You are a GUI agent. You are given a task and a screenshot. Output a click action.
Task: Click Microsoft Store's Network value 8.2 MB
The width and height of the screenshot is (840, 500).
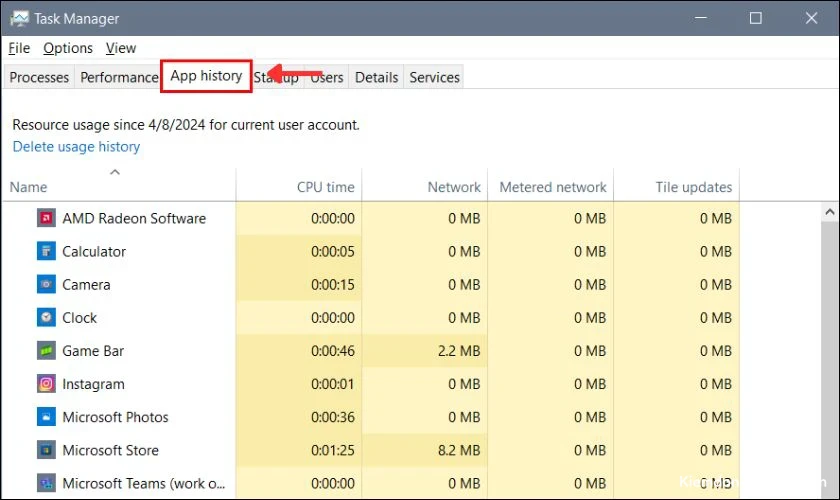click(459, 450)
